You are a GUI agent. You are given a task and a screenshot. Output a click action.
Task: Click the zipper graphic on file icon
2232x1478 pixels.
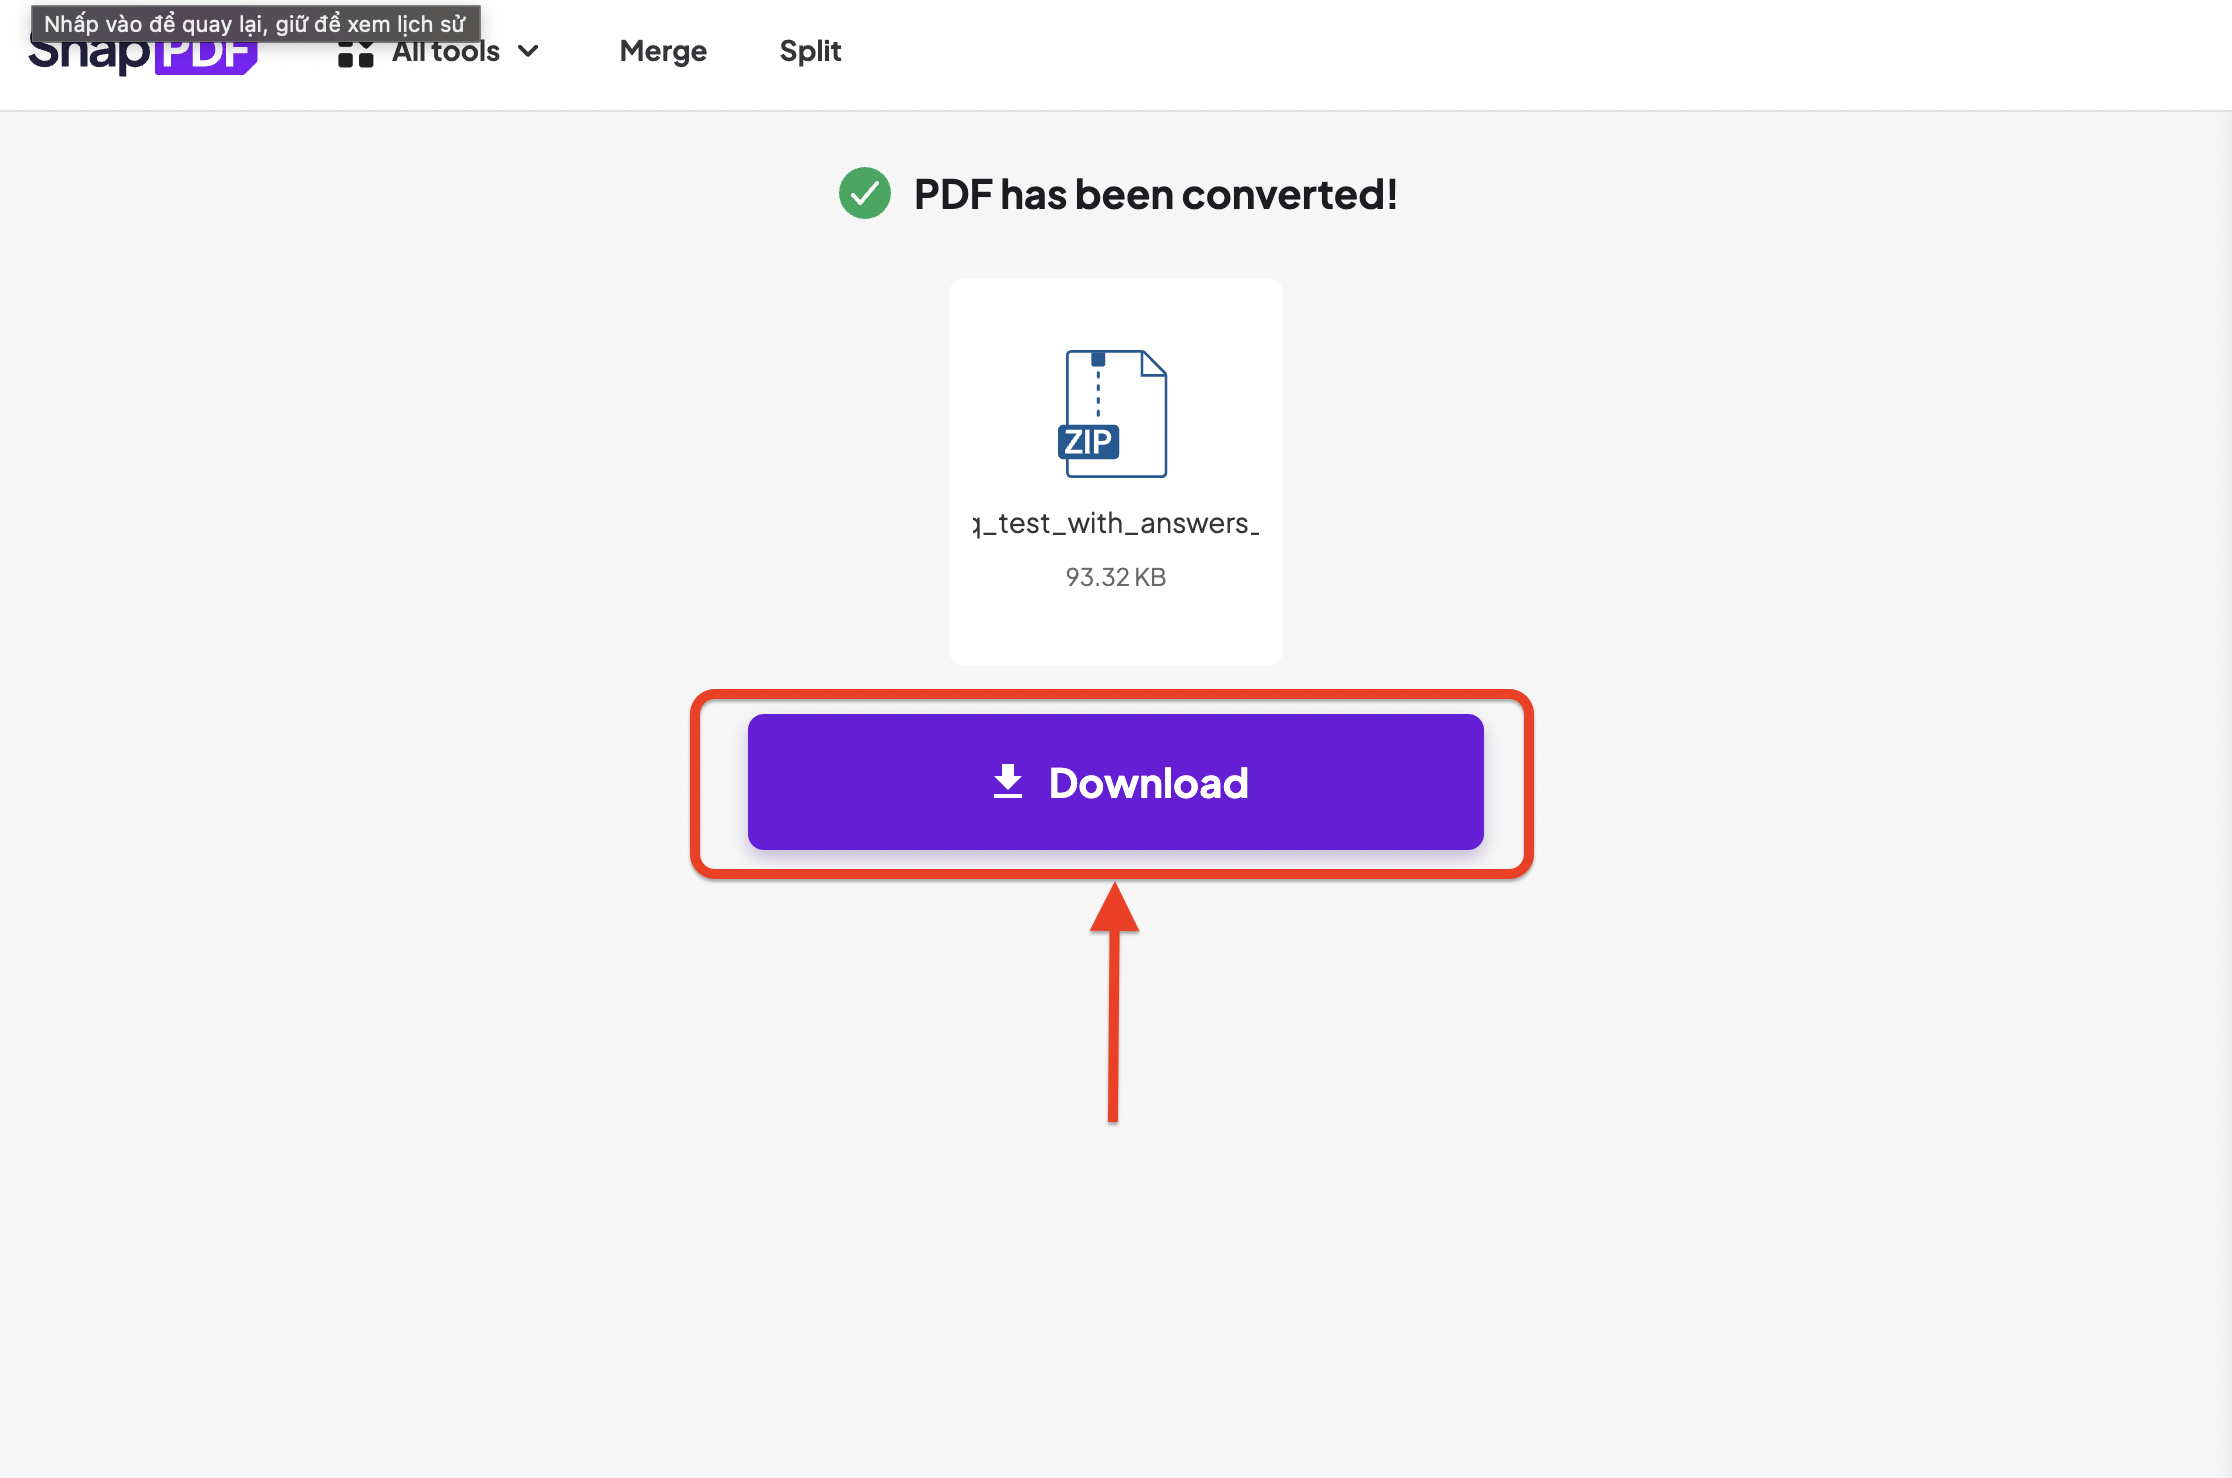coord(1098,385)
